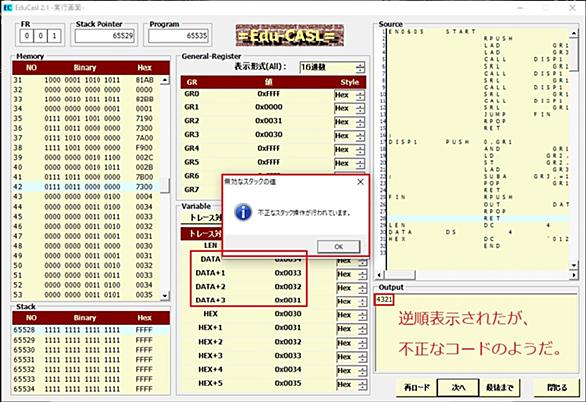The height and width of the screenshot is (402, 586).
Task: Click the 再ロード reload button
Action: coord(417,387)
